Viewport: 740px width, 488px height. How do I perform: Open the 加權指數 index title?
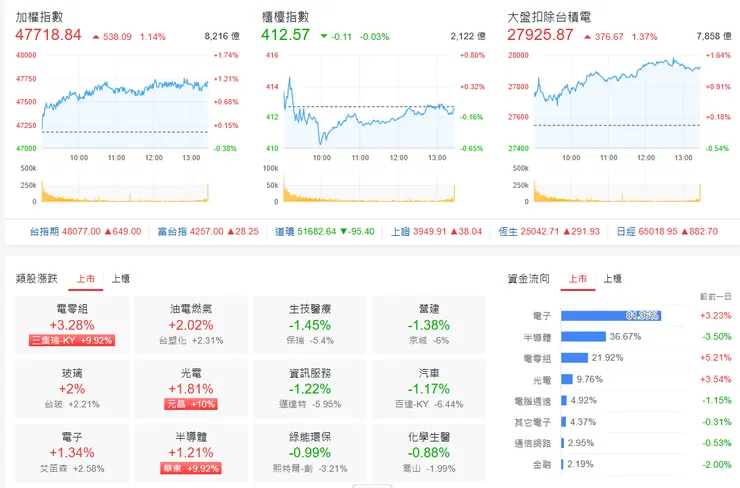point(39,17)
